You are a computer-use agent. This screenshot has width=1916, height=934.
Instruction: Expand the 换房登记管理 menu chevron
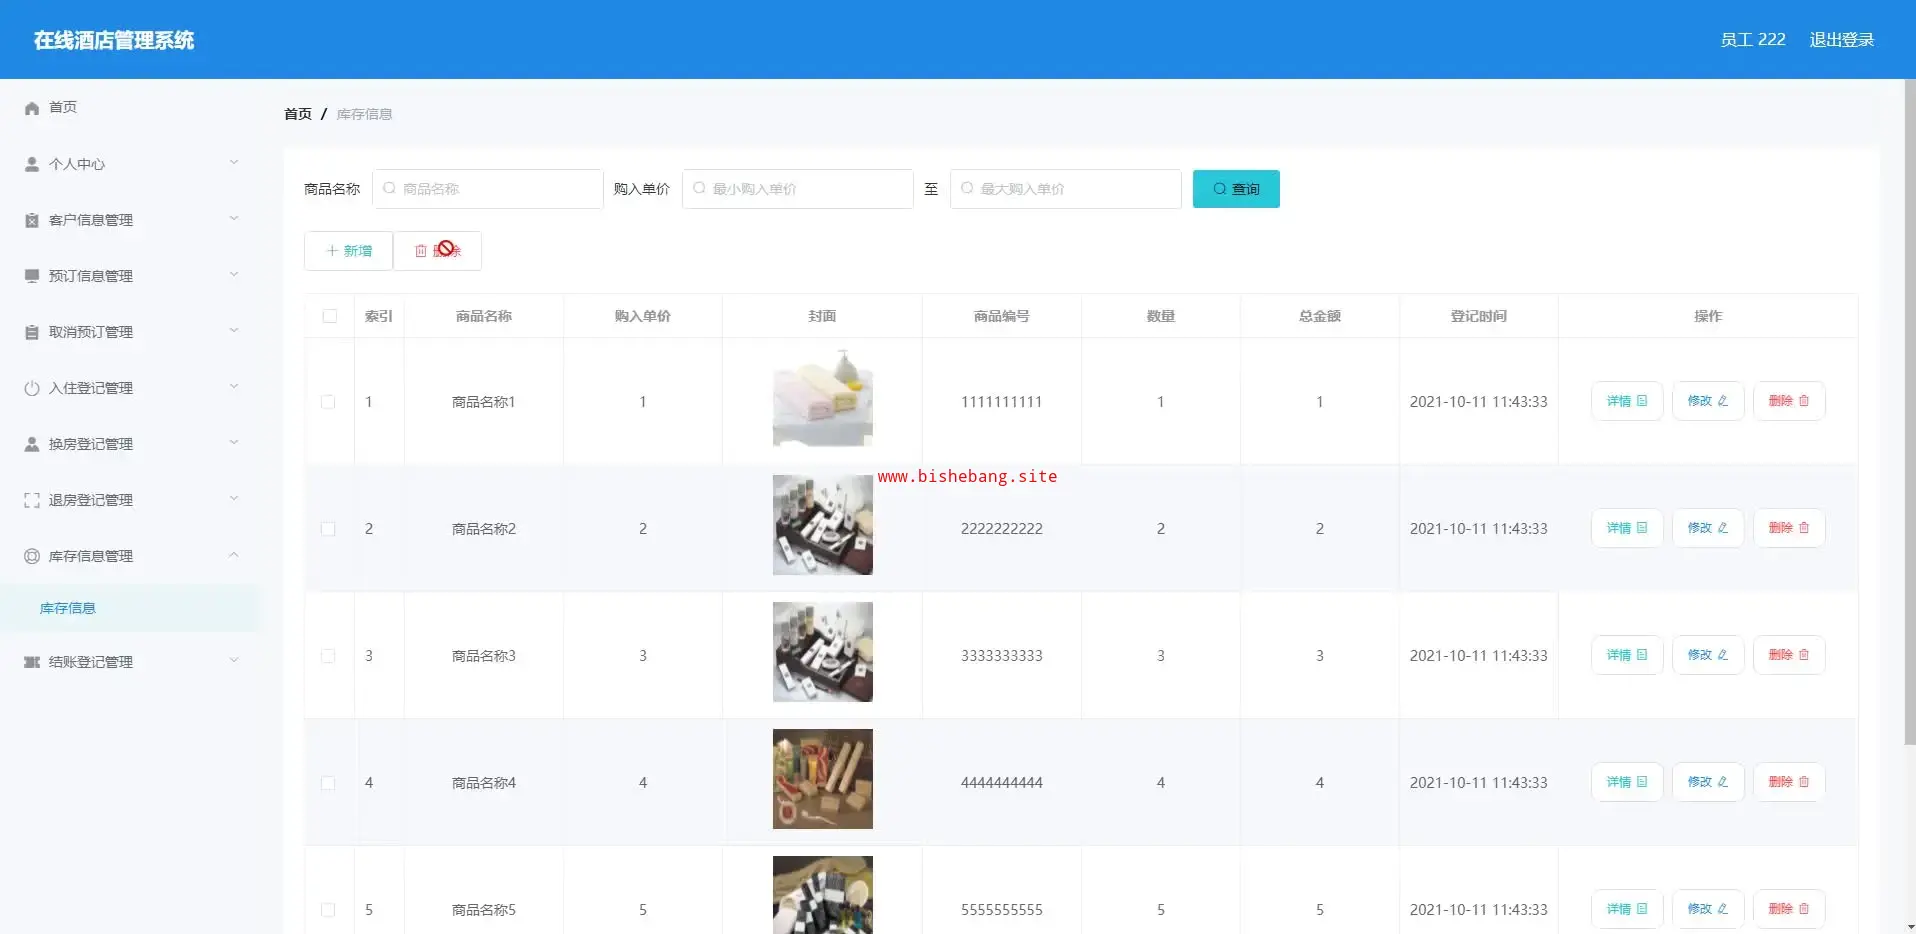click(x=234, y=443)
